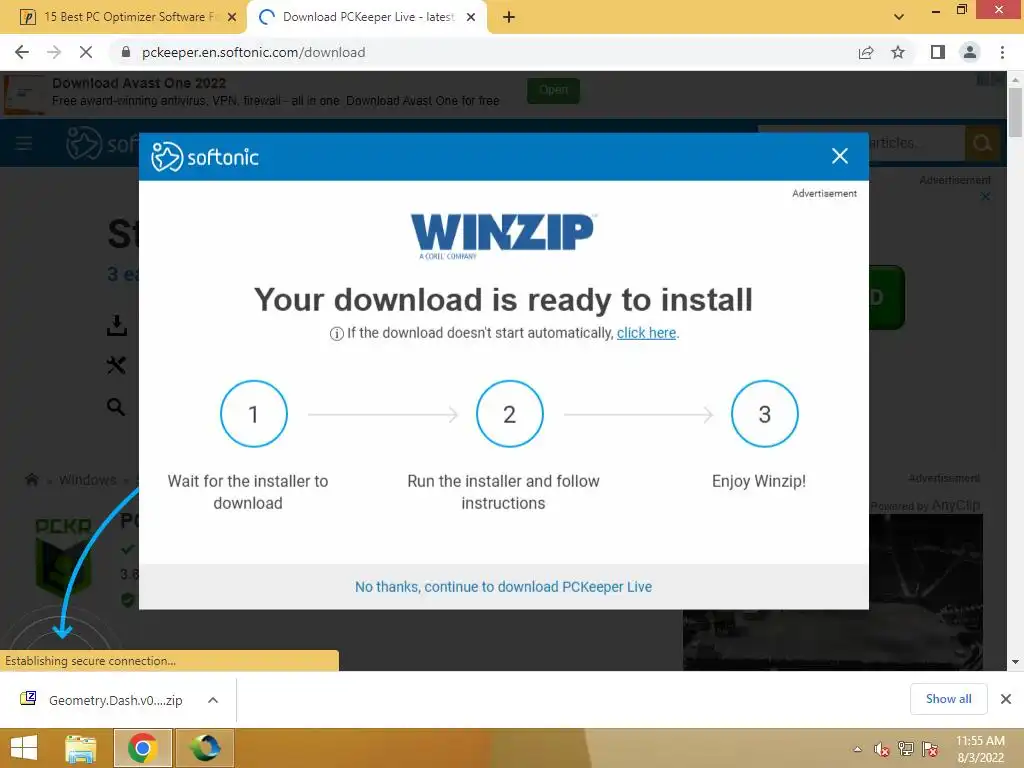Image resolution: width=1024 pixels, height=768 pixels.
Task: Close the Download PCKeeper Live tab
Action: tap(471, 17)
